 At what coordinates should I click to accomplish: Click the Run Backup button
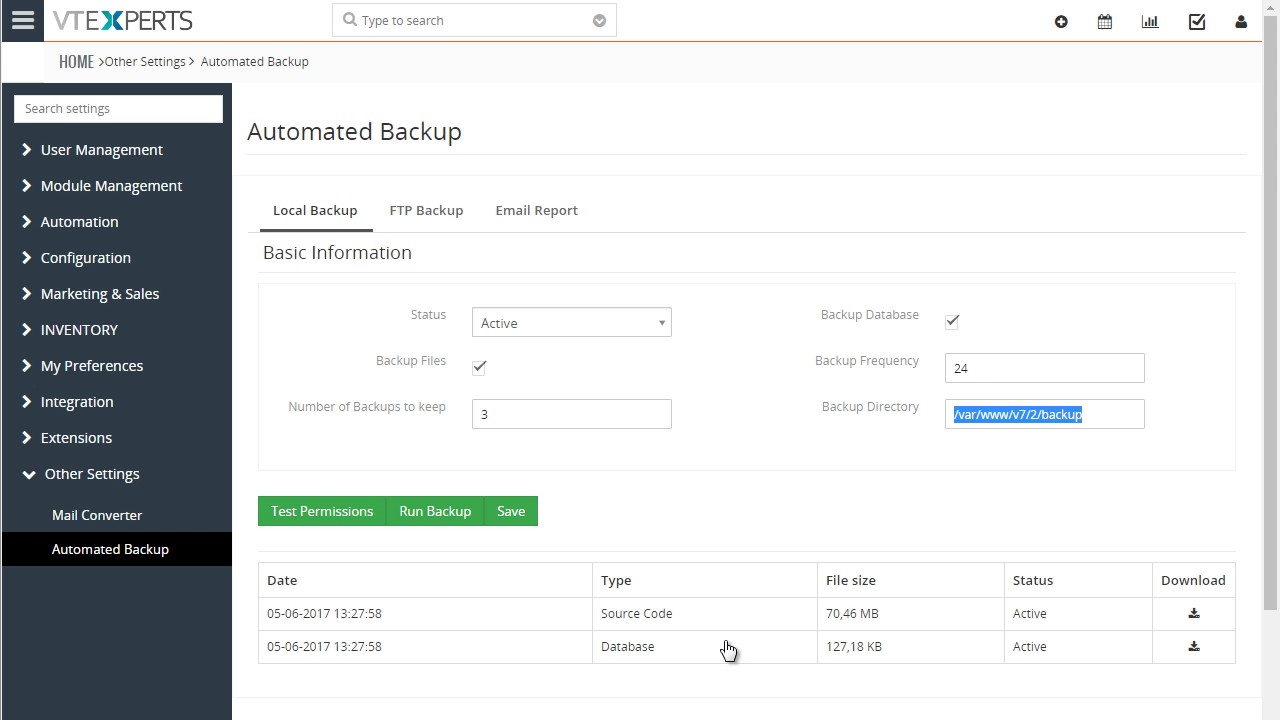coord(435,511)
